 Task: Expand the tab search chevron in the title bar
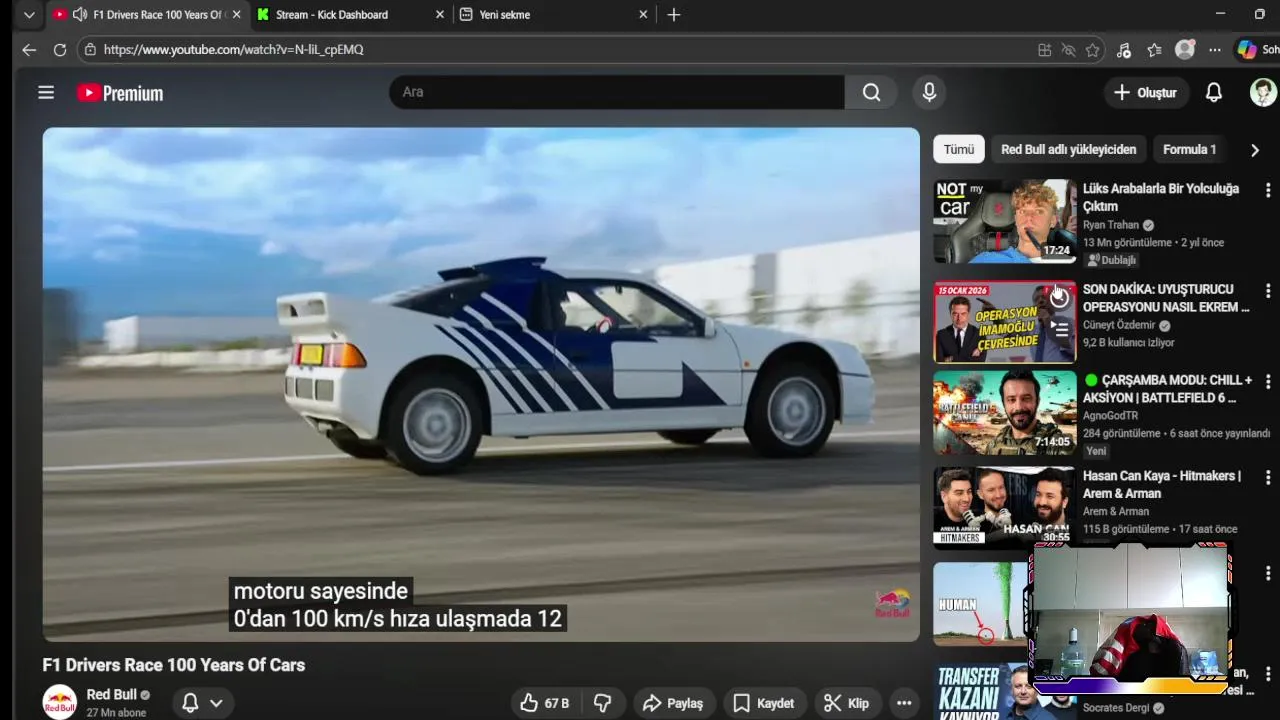[29, 15]
